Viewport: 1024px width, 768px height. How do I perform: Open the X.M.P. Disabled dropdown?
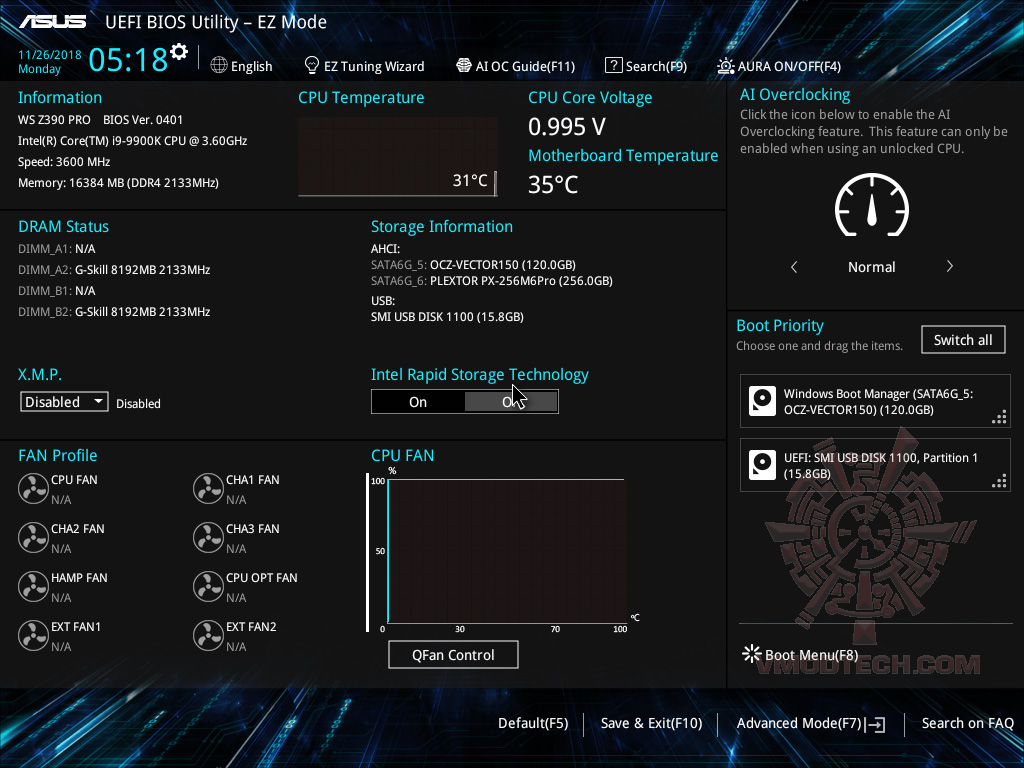64,402
